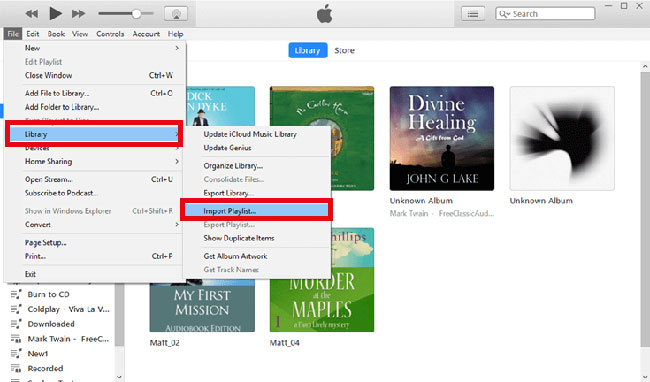Select Update iCloud Music Library

(257, 134)
